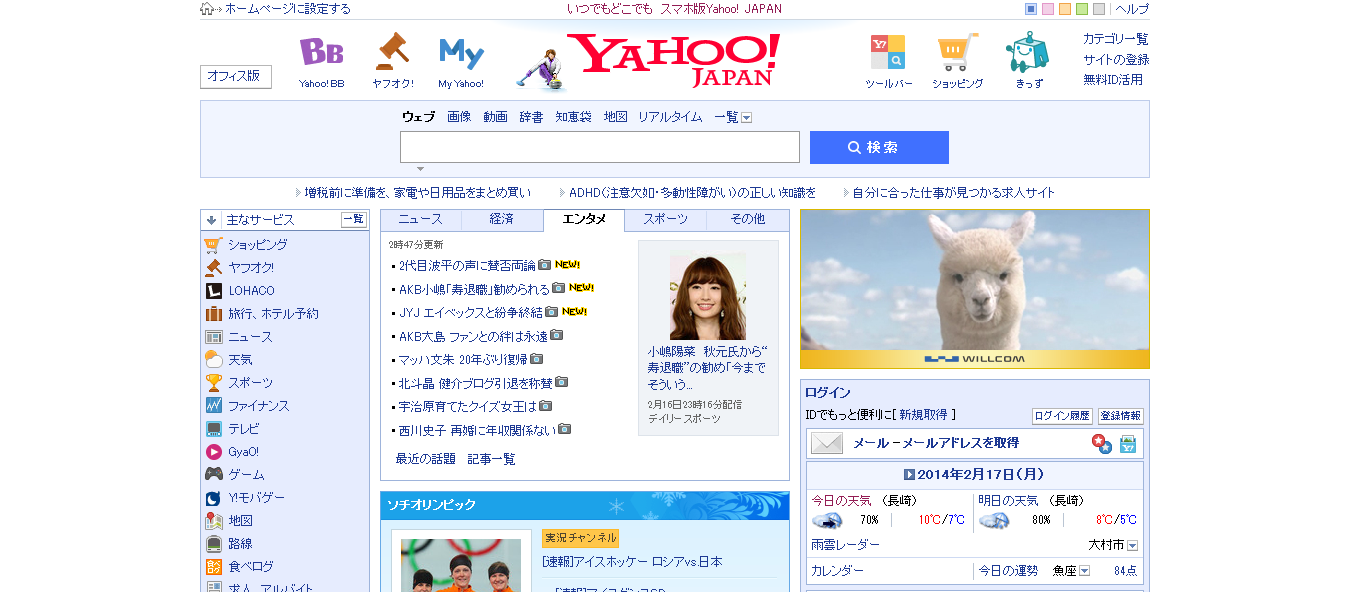This screenshot has height=592, width=1349.
Task: Switch to the 経済 tab
Action: [502, 220]
